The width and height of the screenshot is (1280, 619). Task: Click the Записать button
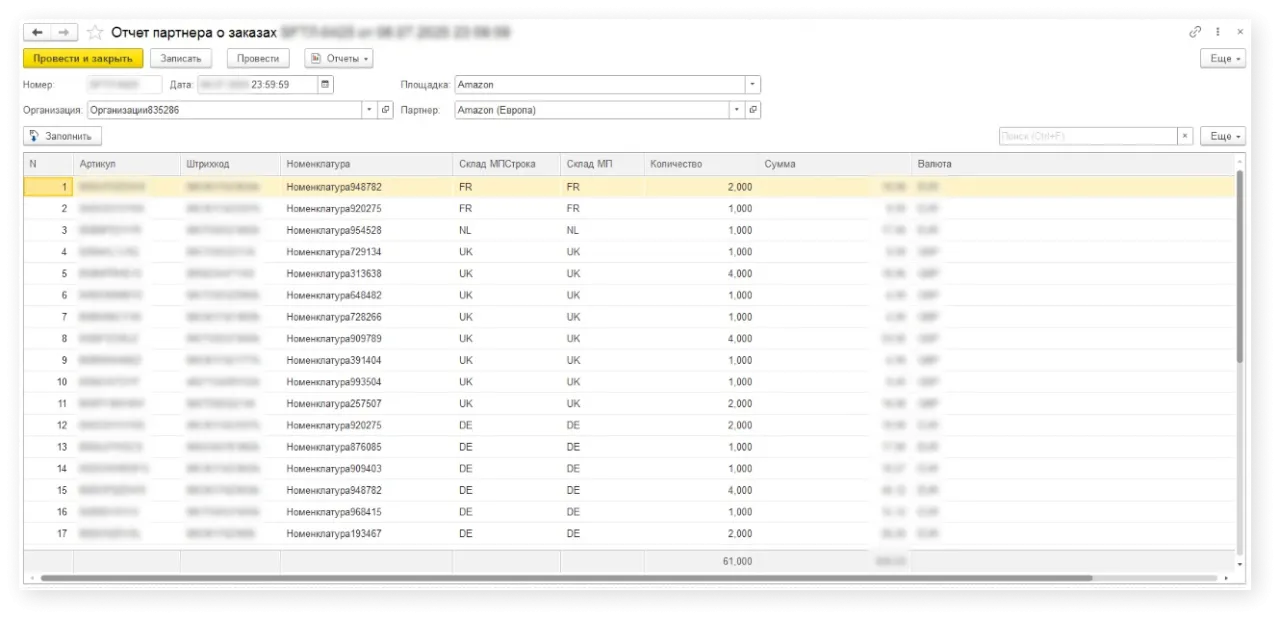[x=180, y=58]
